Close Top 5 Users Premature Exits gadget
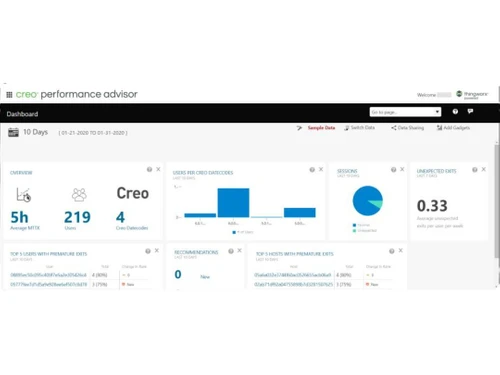The width and height of the screenshot is (500, 375). coord(157,250)
